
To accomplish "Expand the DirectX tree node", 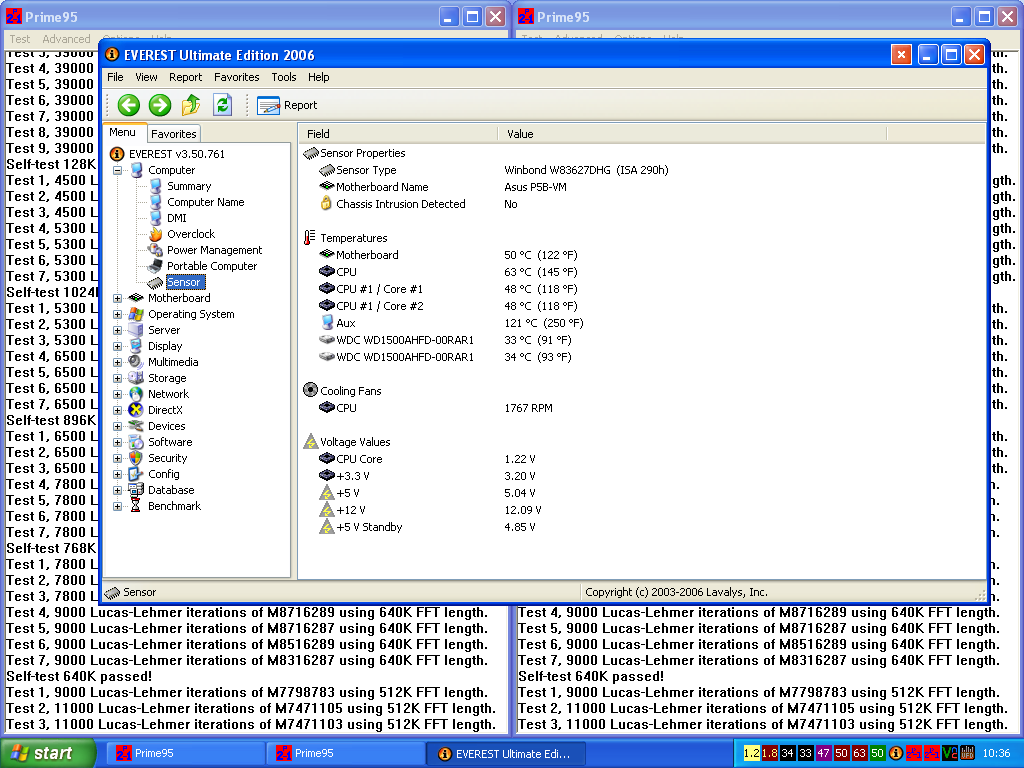I will coord(118,410).
